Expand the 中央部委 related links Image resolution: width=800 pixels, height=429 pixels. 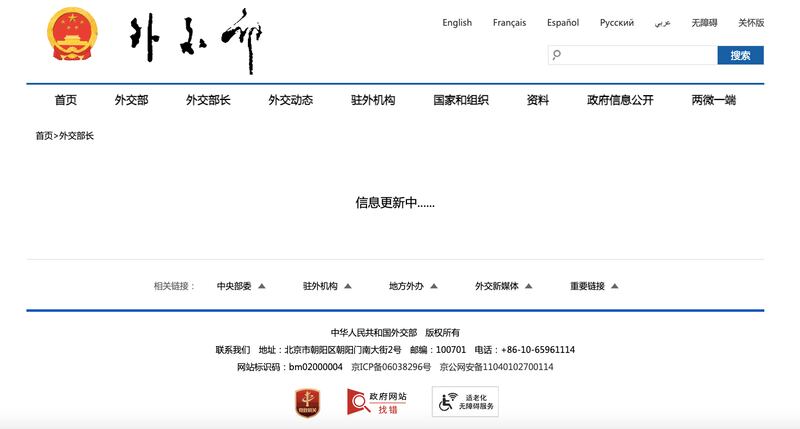tap(241, 286)
